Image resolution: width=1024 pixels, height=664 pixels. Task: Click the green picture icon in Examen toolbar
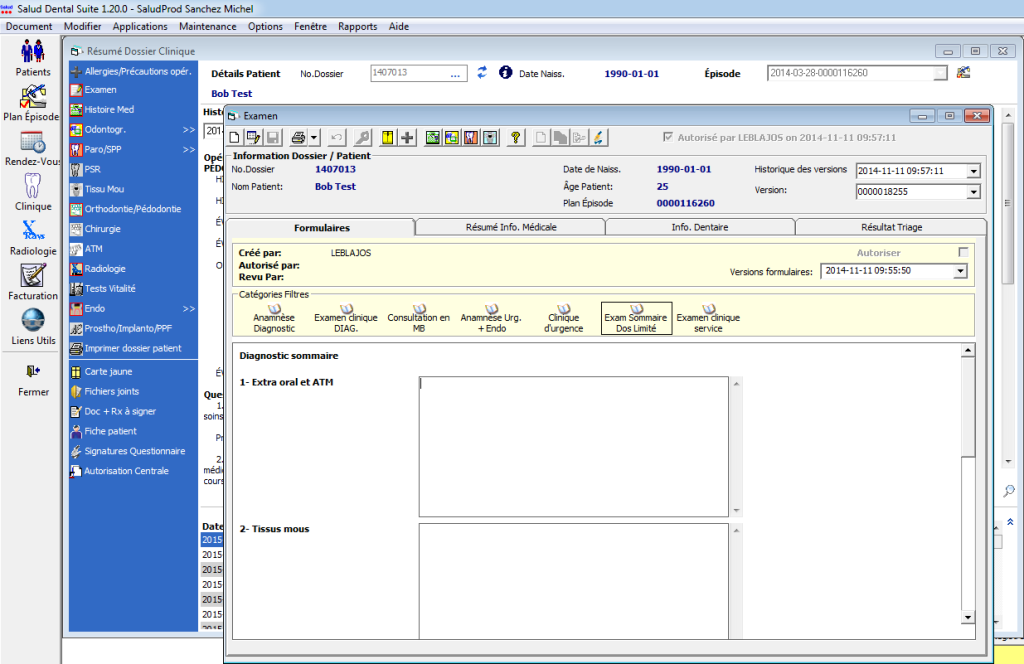pos(432,138)
